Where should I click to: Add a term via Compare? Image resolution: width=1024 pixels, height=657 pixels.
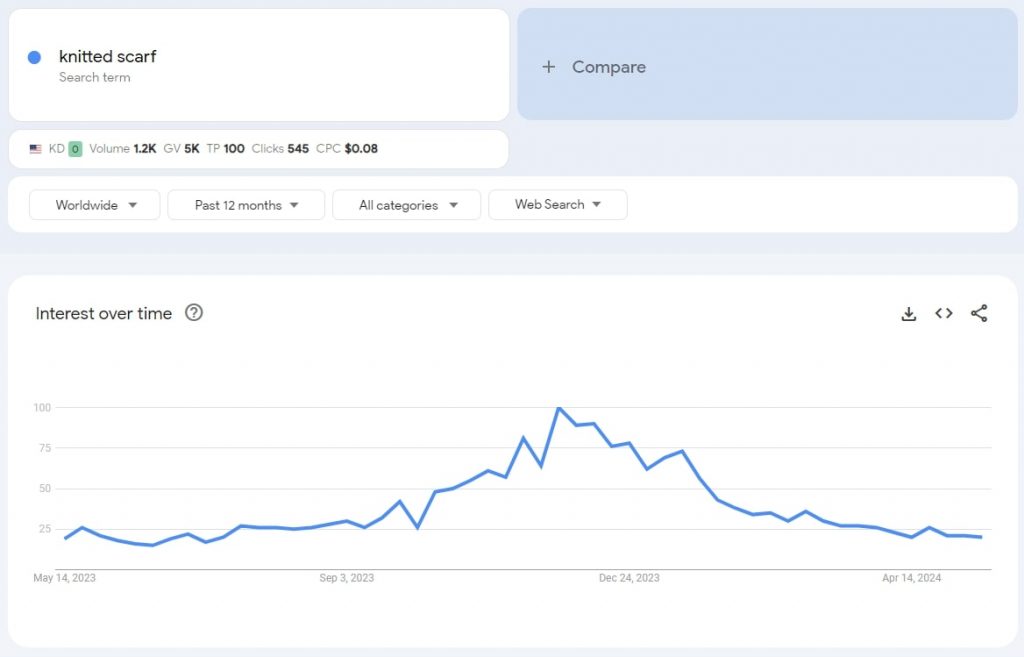coord(767,64)
